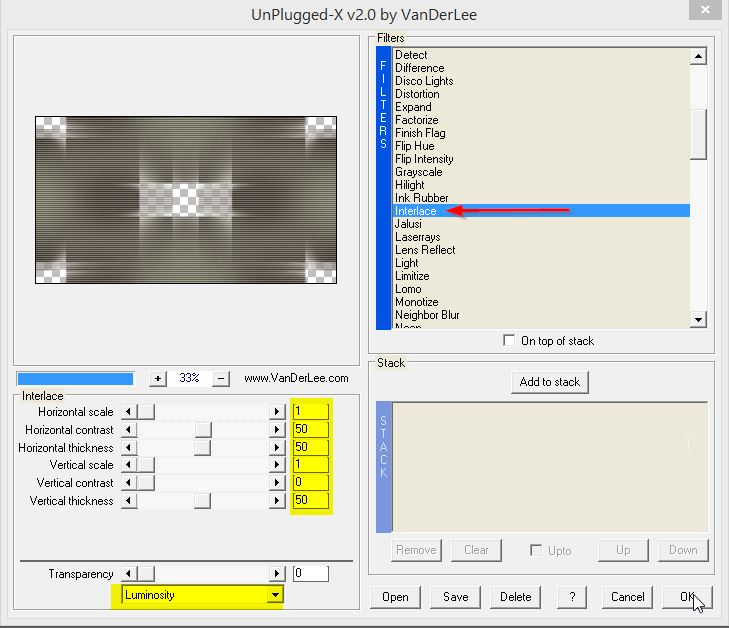This screenshot has height=628, width=729.
Task: Click Vertical thickness left arrow
Action: click(129, 501)
